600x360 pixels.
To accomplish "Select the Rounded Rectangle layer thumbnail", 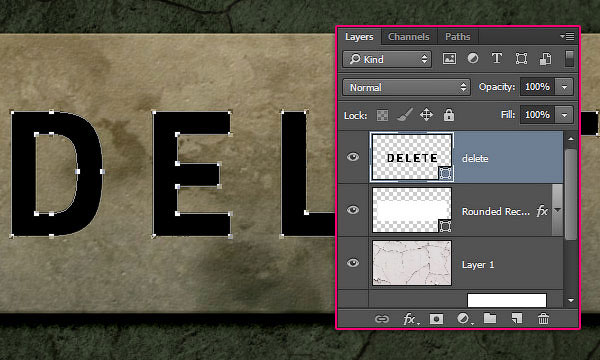I will tap(412, 210).
